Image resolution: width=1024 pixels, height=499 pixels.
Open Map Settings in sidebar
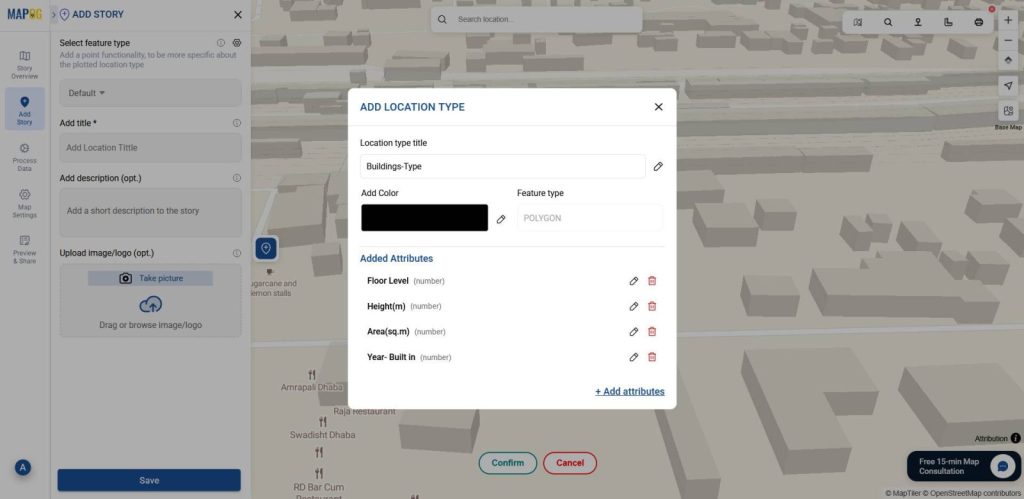pos(25,203)
